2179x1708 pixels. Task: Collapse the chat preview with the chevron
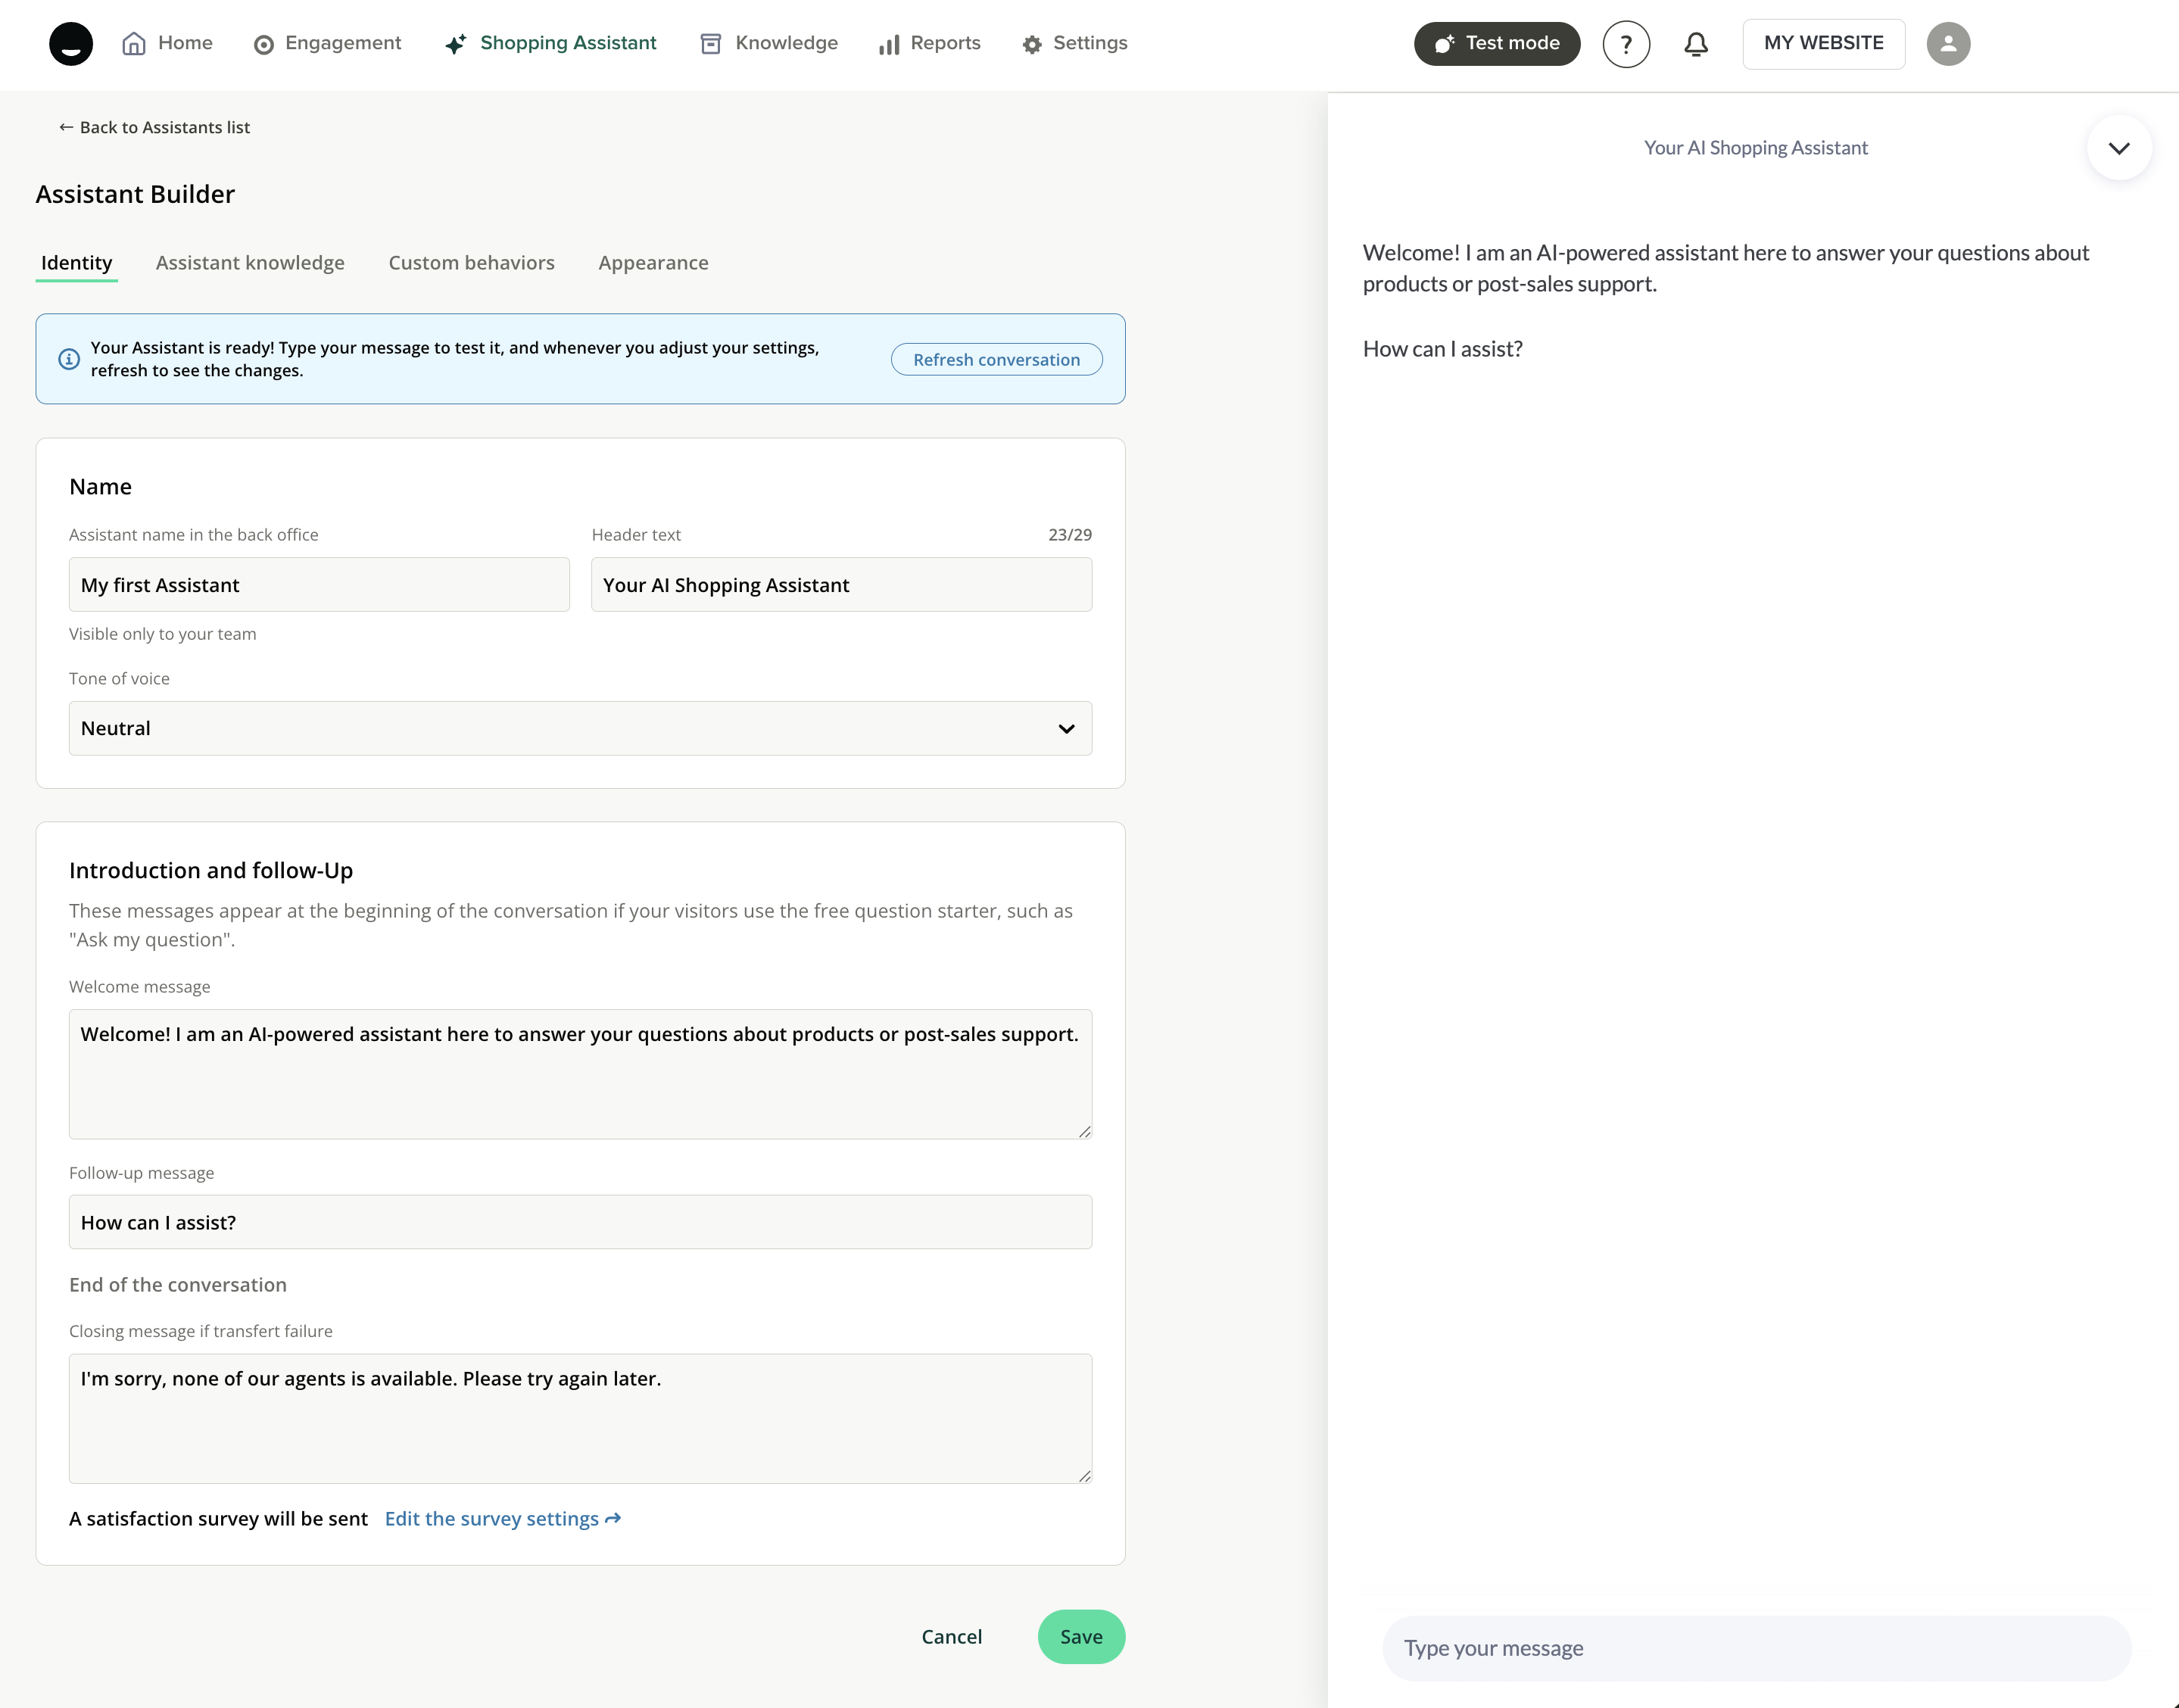tap(2119, 148)
